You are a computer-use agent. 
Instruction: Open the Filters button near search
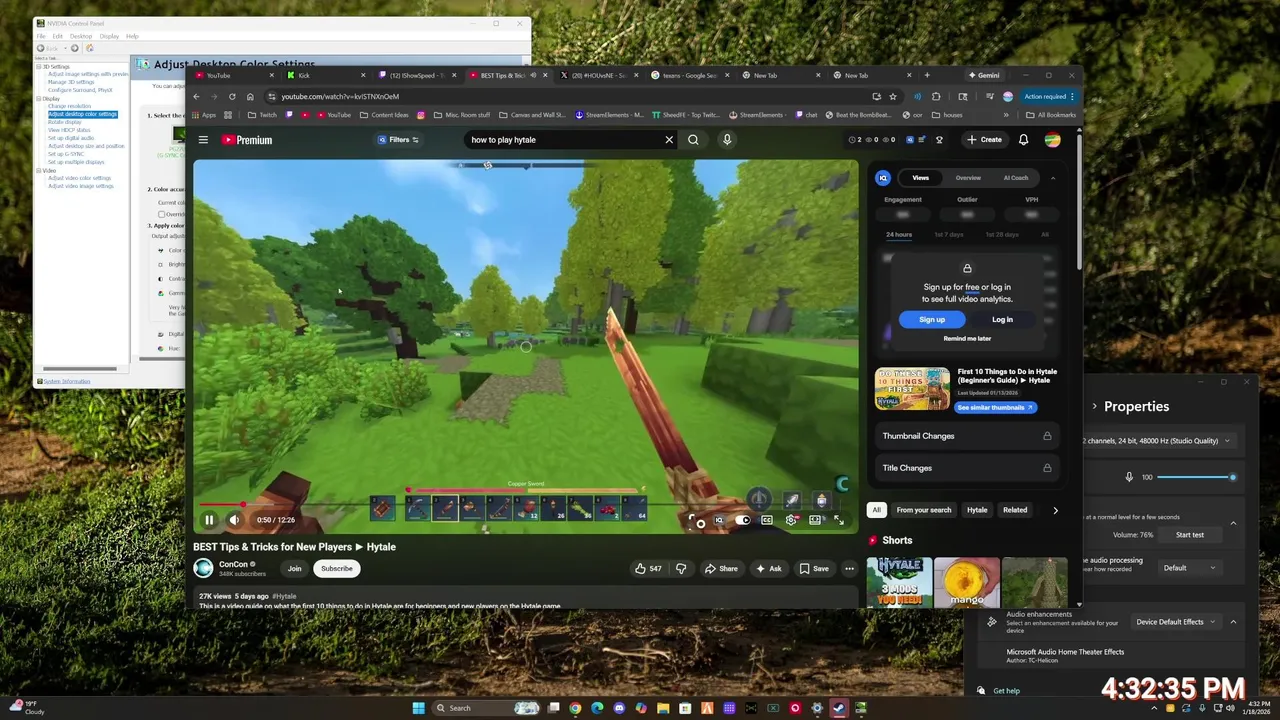click(x=398, y=140)
